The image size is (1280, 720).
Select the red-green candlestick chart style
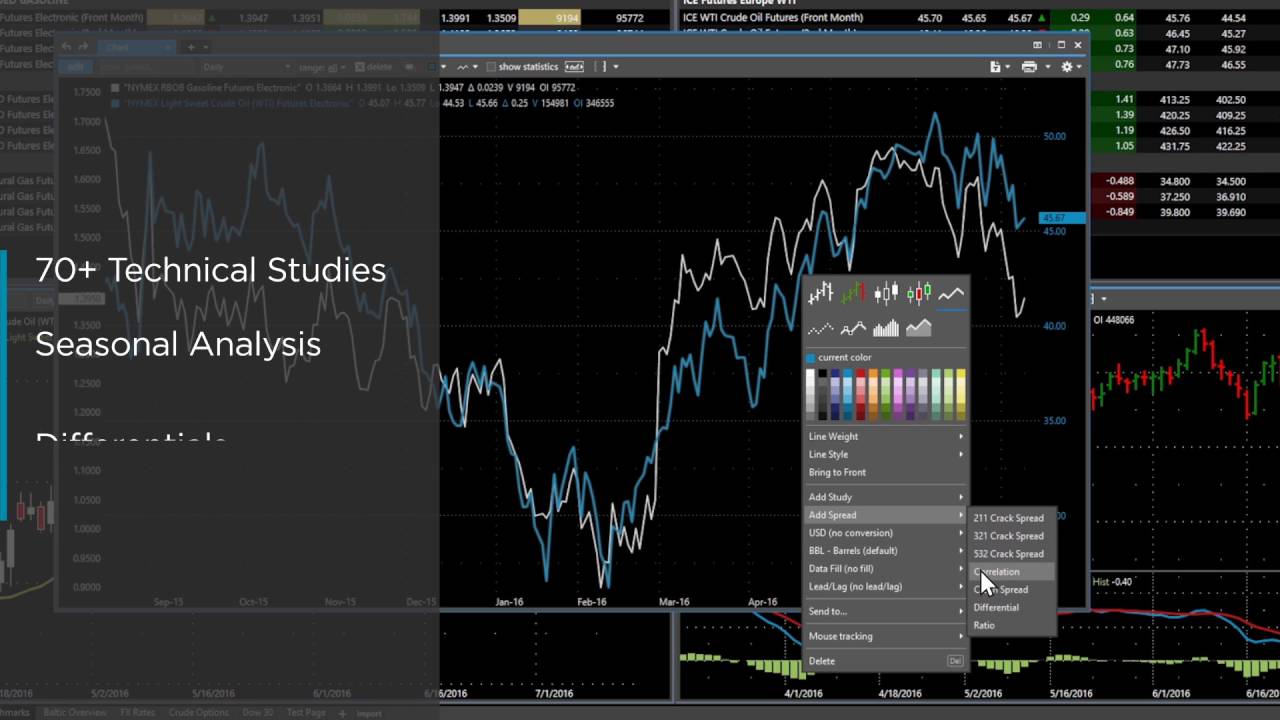pos(919,293)
